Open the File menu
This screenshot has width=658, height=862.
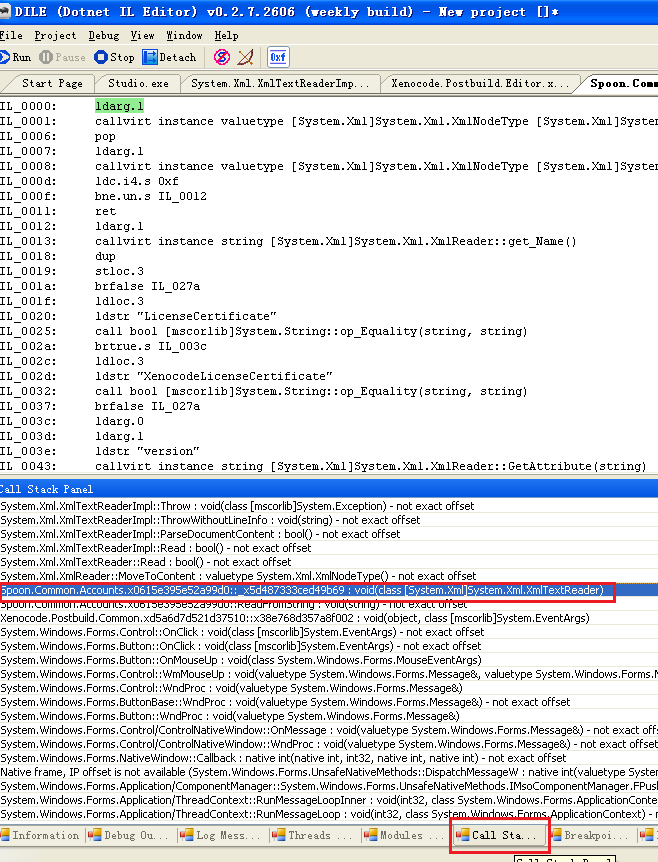pyautogui.click(x=11, y=35)
